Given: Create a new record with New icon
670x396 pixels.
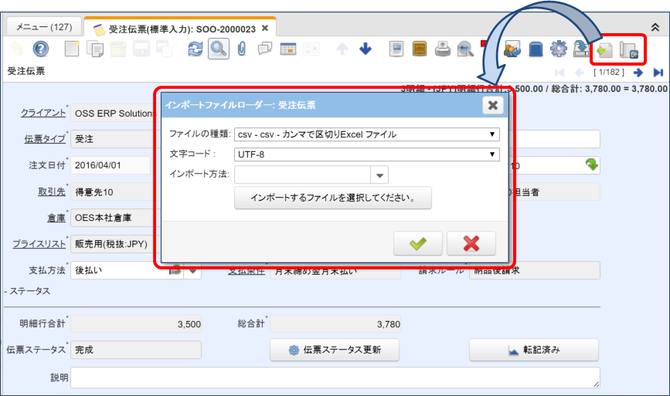Looking at the screenshot, I should (72, 49).
